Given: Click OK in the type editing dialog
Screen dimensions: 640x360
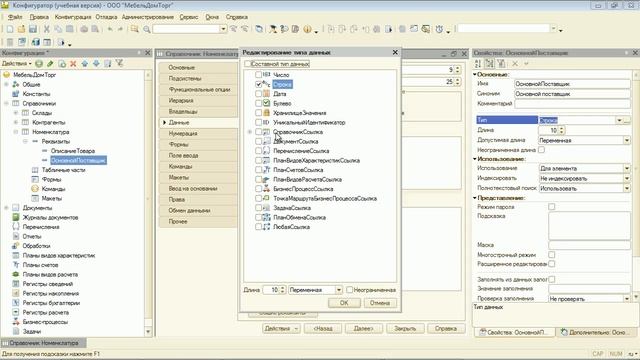Looking at the screenshot, I should [344, 303].
